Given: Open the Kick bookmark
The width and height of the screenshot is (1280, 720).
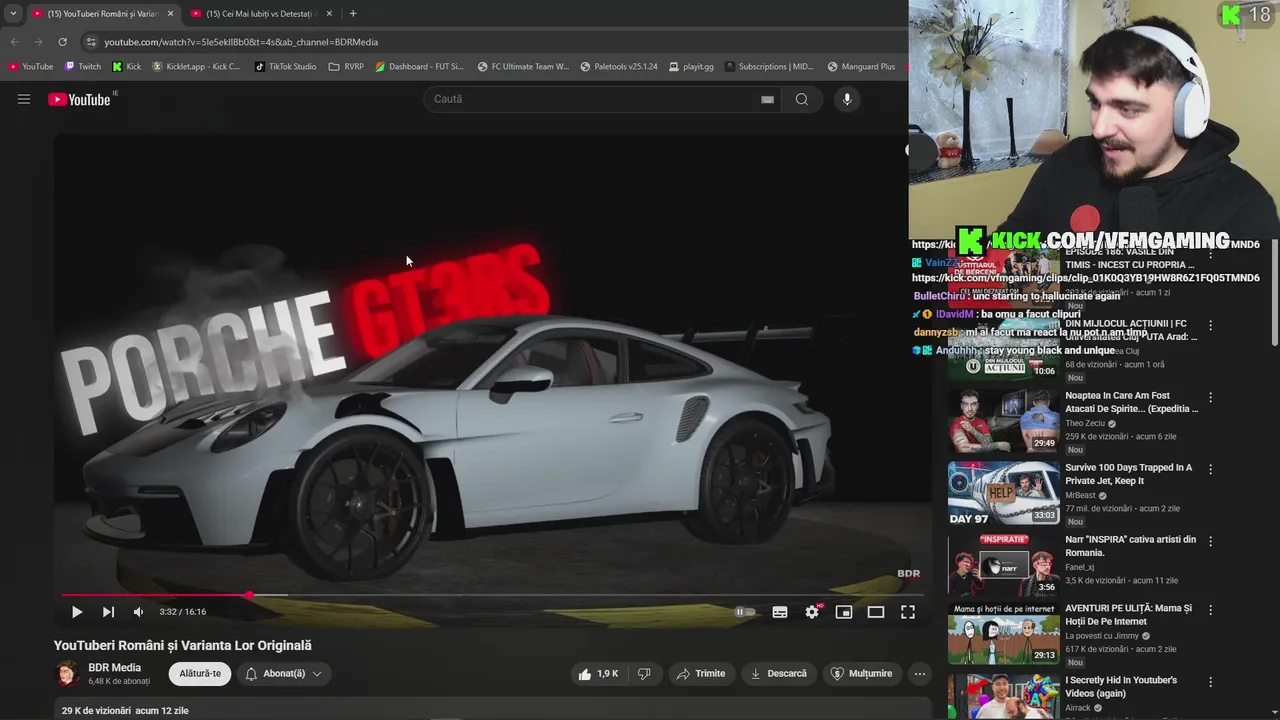Looking at the screenshot, I should coord(127,67).
